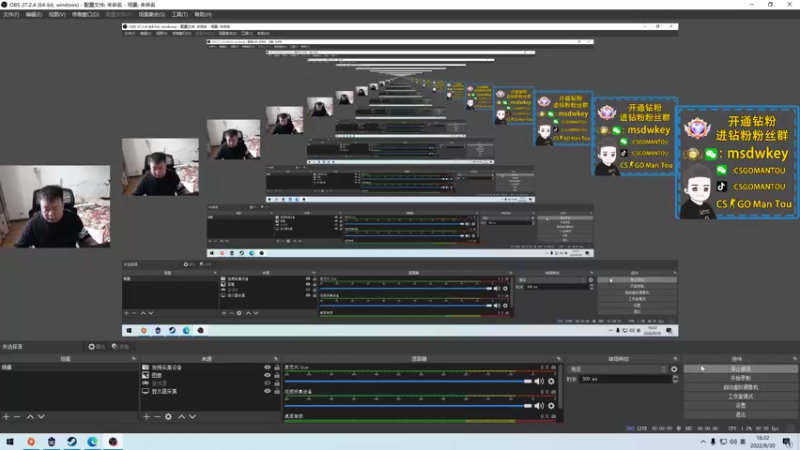
Task: Open the 工具(T) menu
Action: (x=180, y=14)
